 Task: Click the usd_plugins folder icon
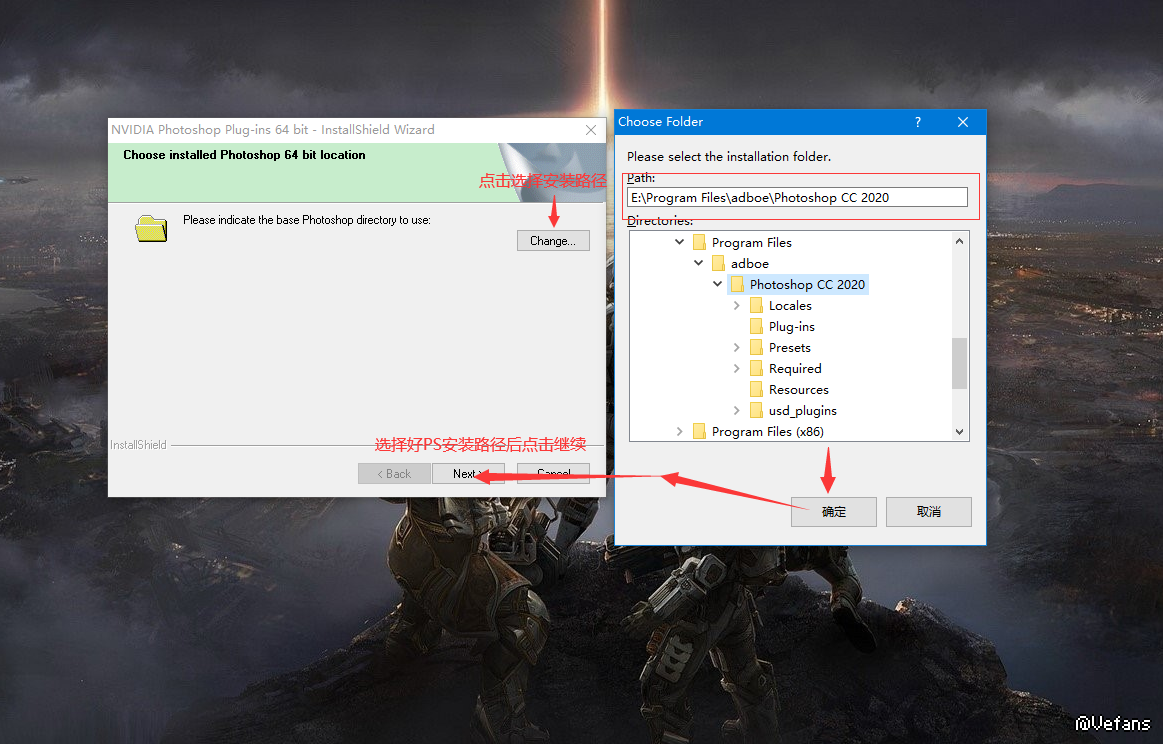click(x=756, y=410)
